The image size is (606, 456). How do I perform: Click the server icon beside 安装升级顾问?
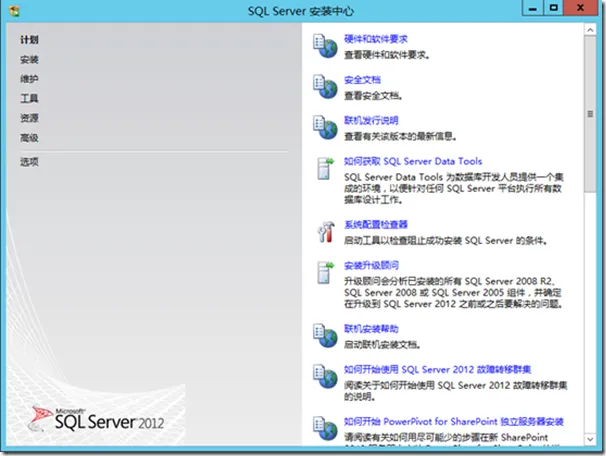325,273
